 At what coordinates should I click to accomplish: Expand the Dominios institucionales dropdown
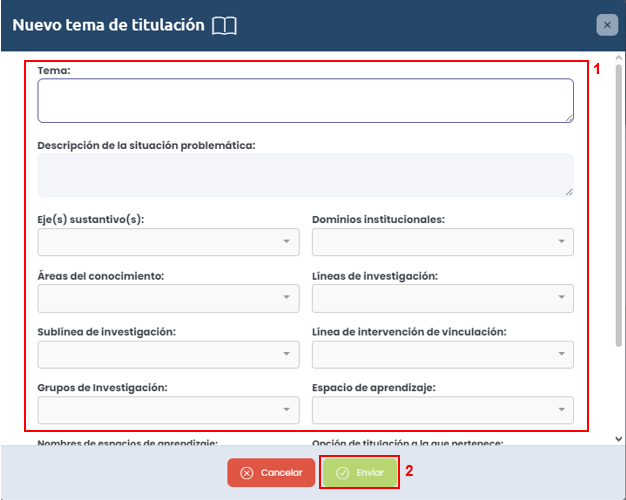pyautogui.click(x=442, y=242)
